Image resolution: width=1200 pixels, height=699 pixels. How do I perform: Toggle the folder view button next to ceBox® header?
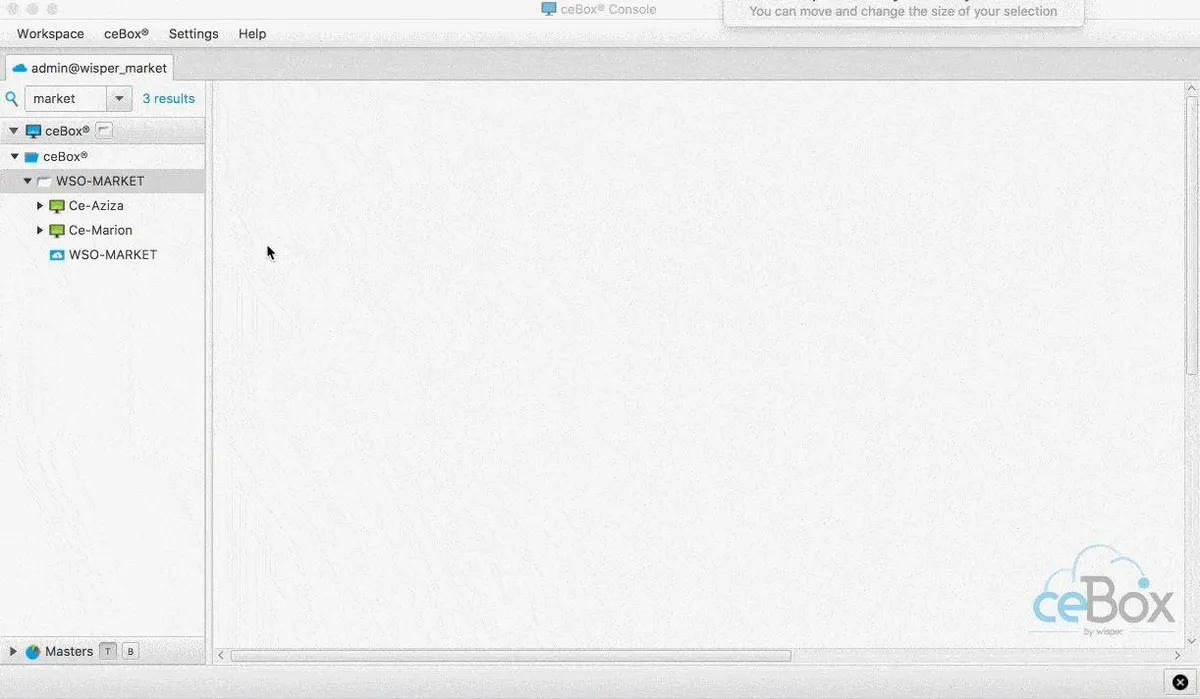pyautogui.click(x=104, y=130)
